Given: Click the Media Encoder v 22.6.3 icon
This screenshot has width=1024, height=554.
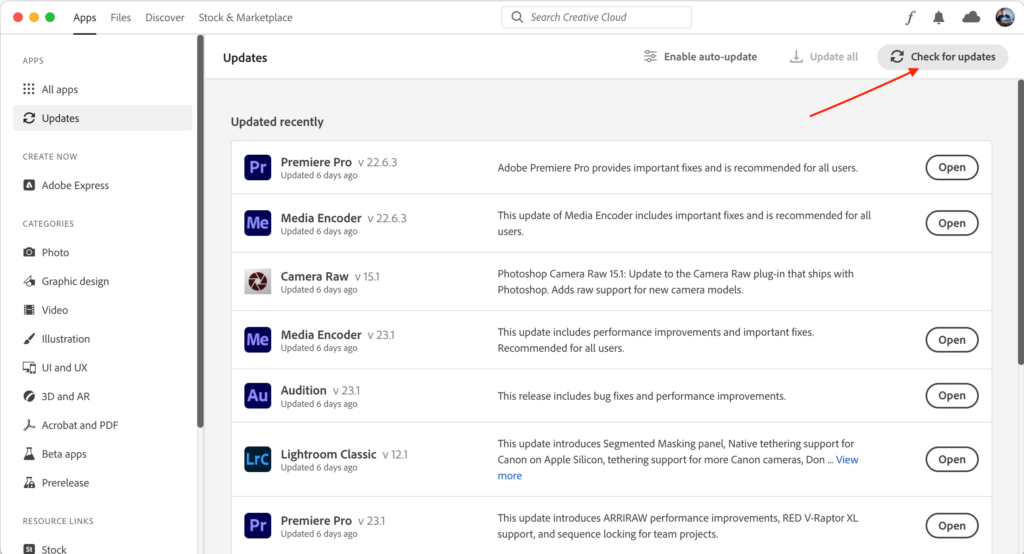Looking at the screenshot, I should pos(257,223).
